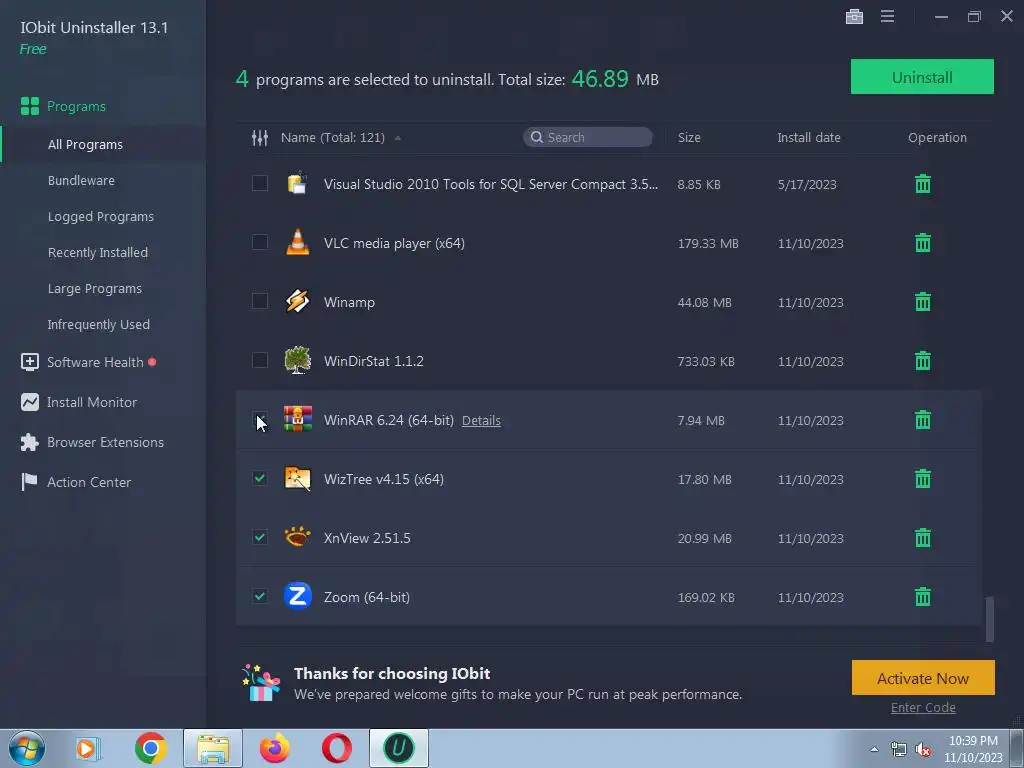
Task: Click trash icon for XnView 2.51.5
Action: 923,538
